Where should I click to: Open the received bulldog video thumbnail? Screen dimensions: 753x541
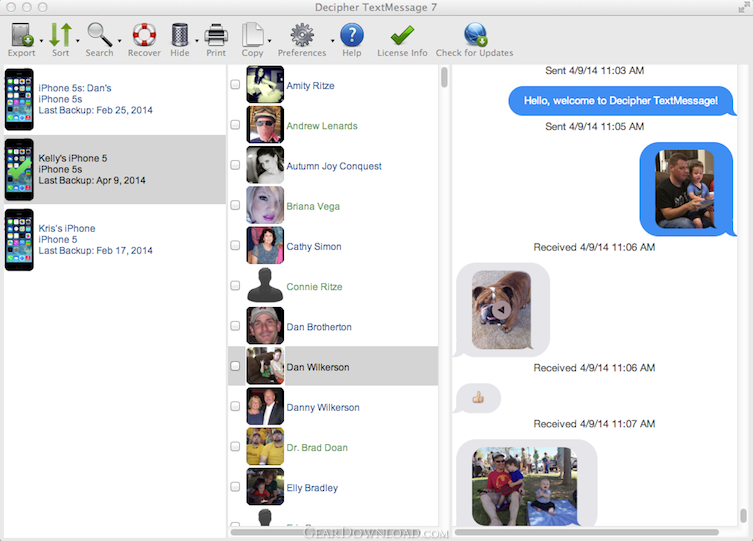pos(501,310)
